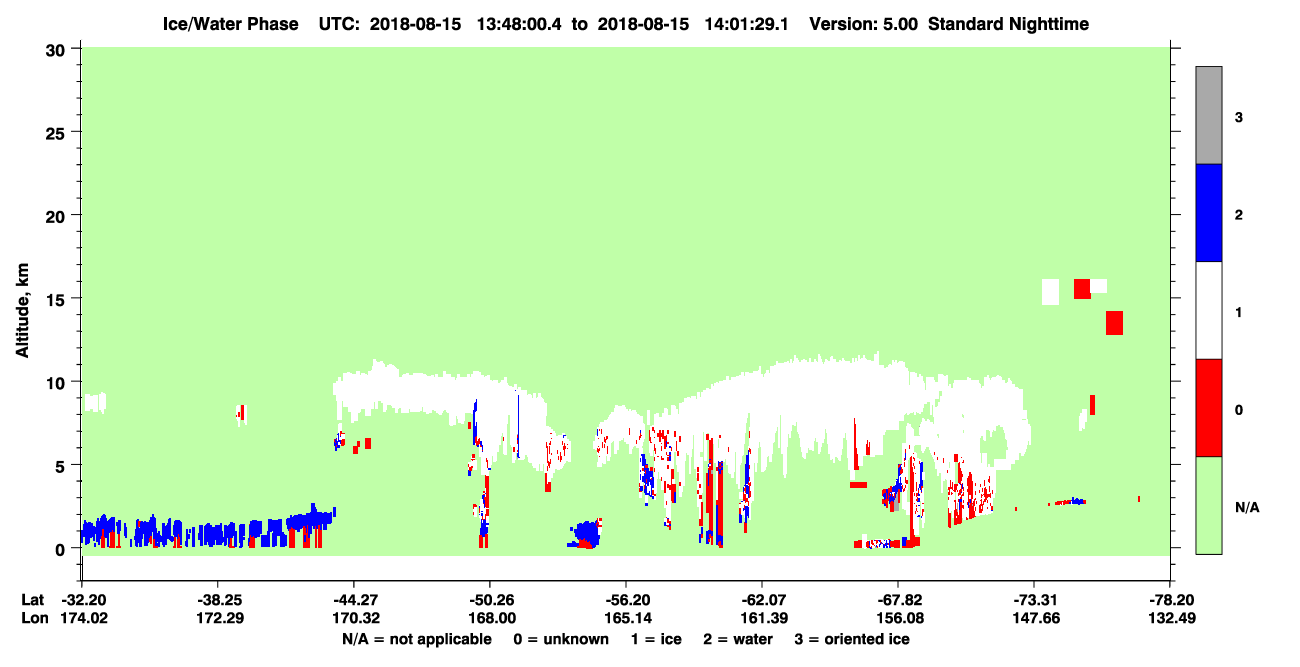Click the 'Lon' row label
This screenshot has width=1300, height=667.
[34, 618]
